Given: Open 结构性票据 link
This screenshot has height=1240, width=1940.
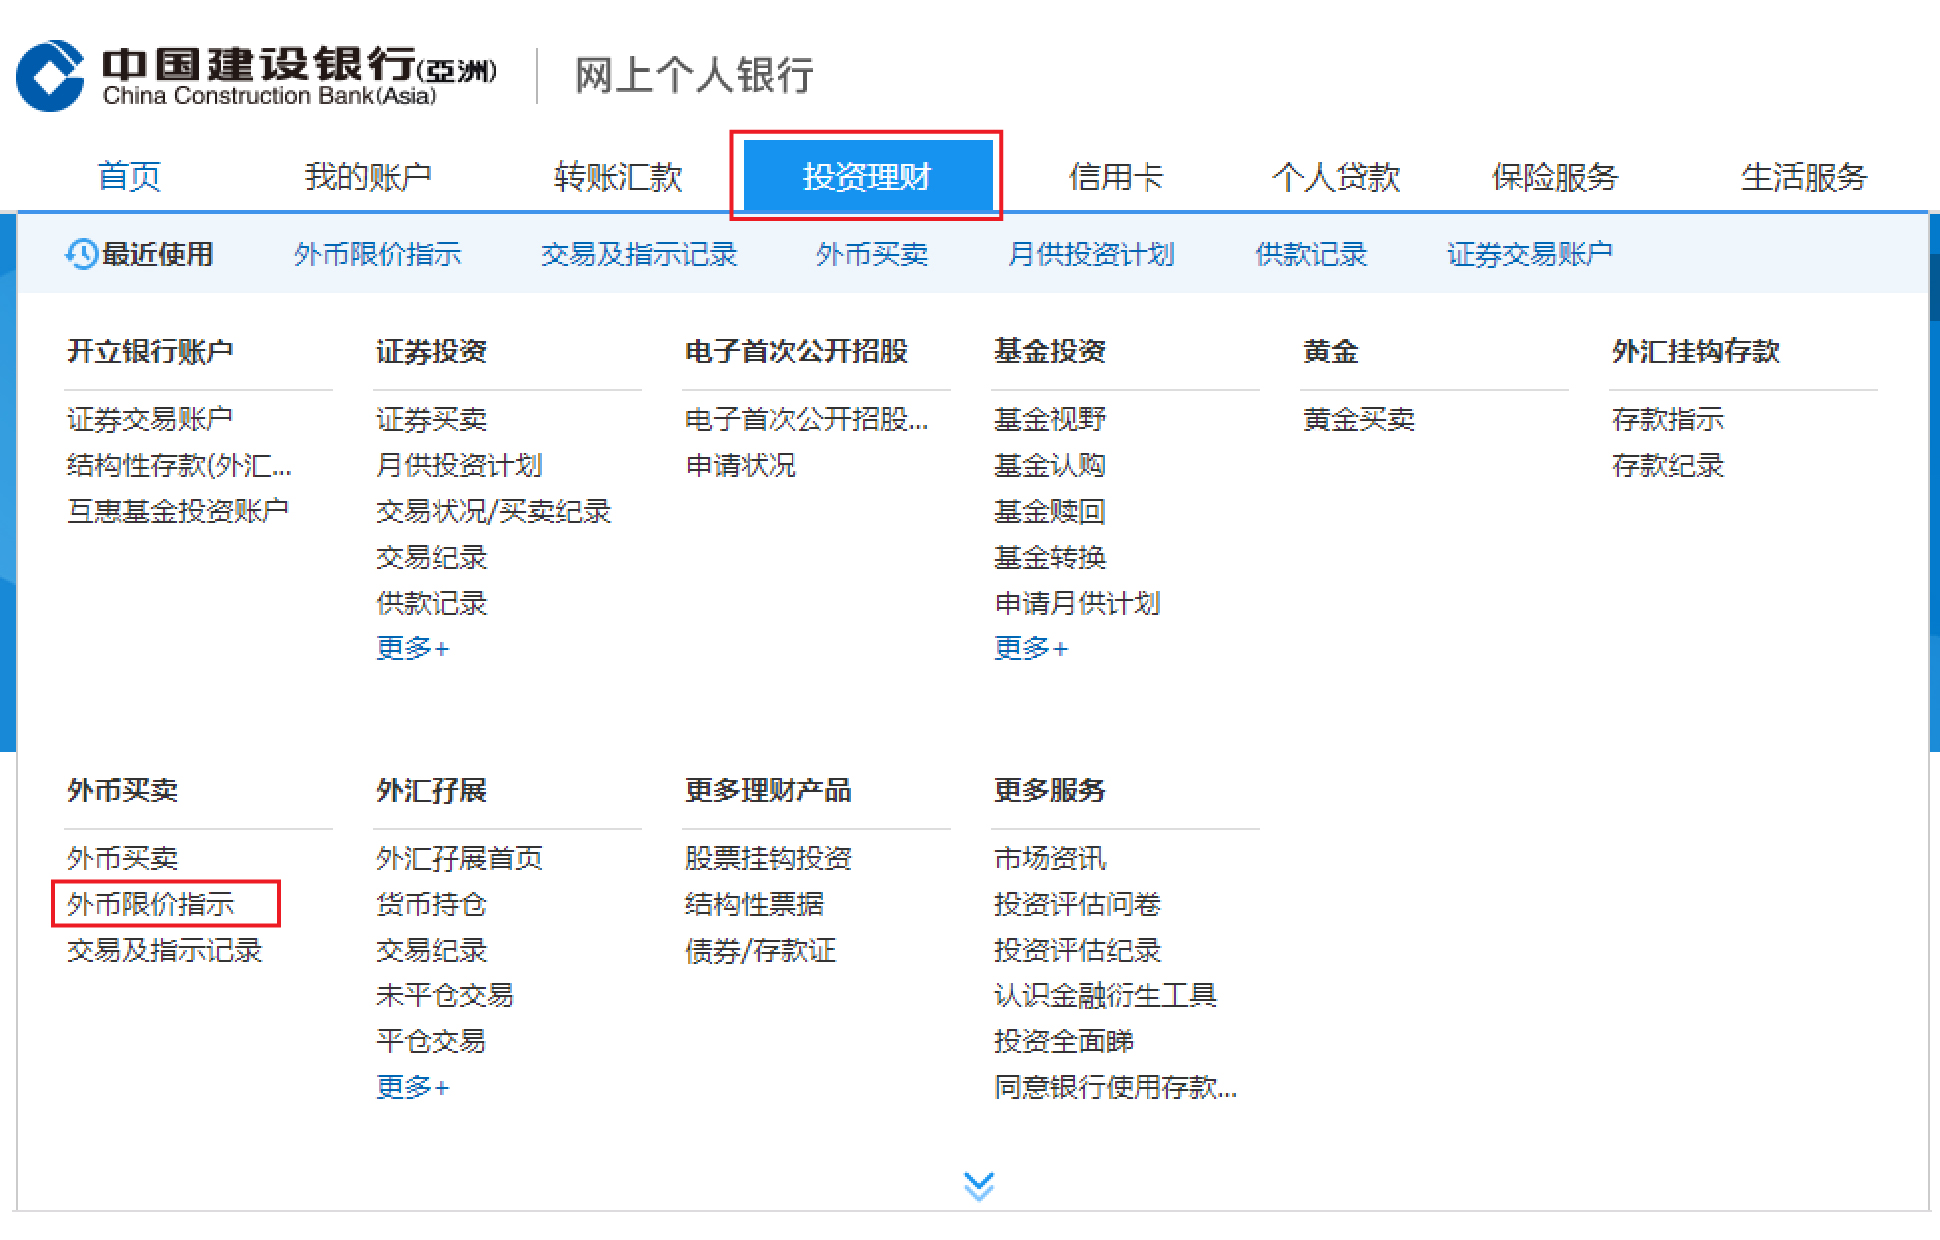Looking at the screenshot, I should coord(755,904).
